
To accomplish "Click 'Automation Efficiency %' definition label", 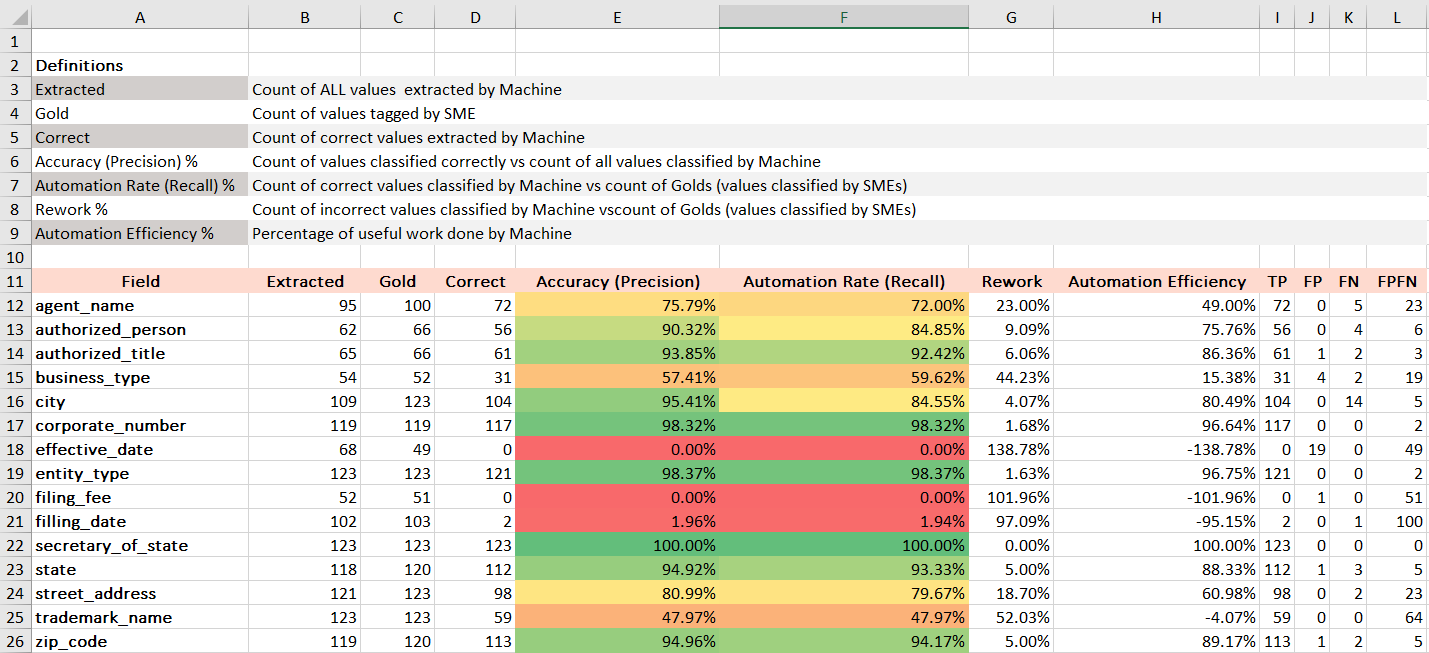I will (140, 233).
